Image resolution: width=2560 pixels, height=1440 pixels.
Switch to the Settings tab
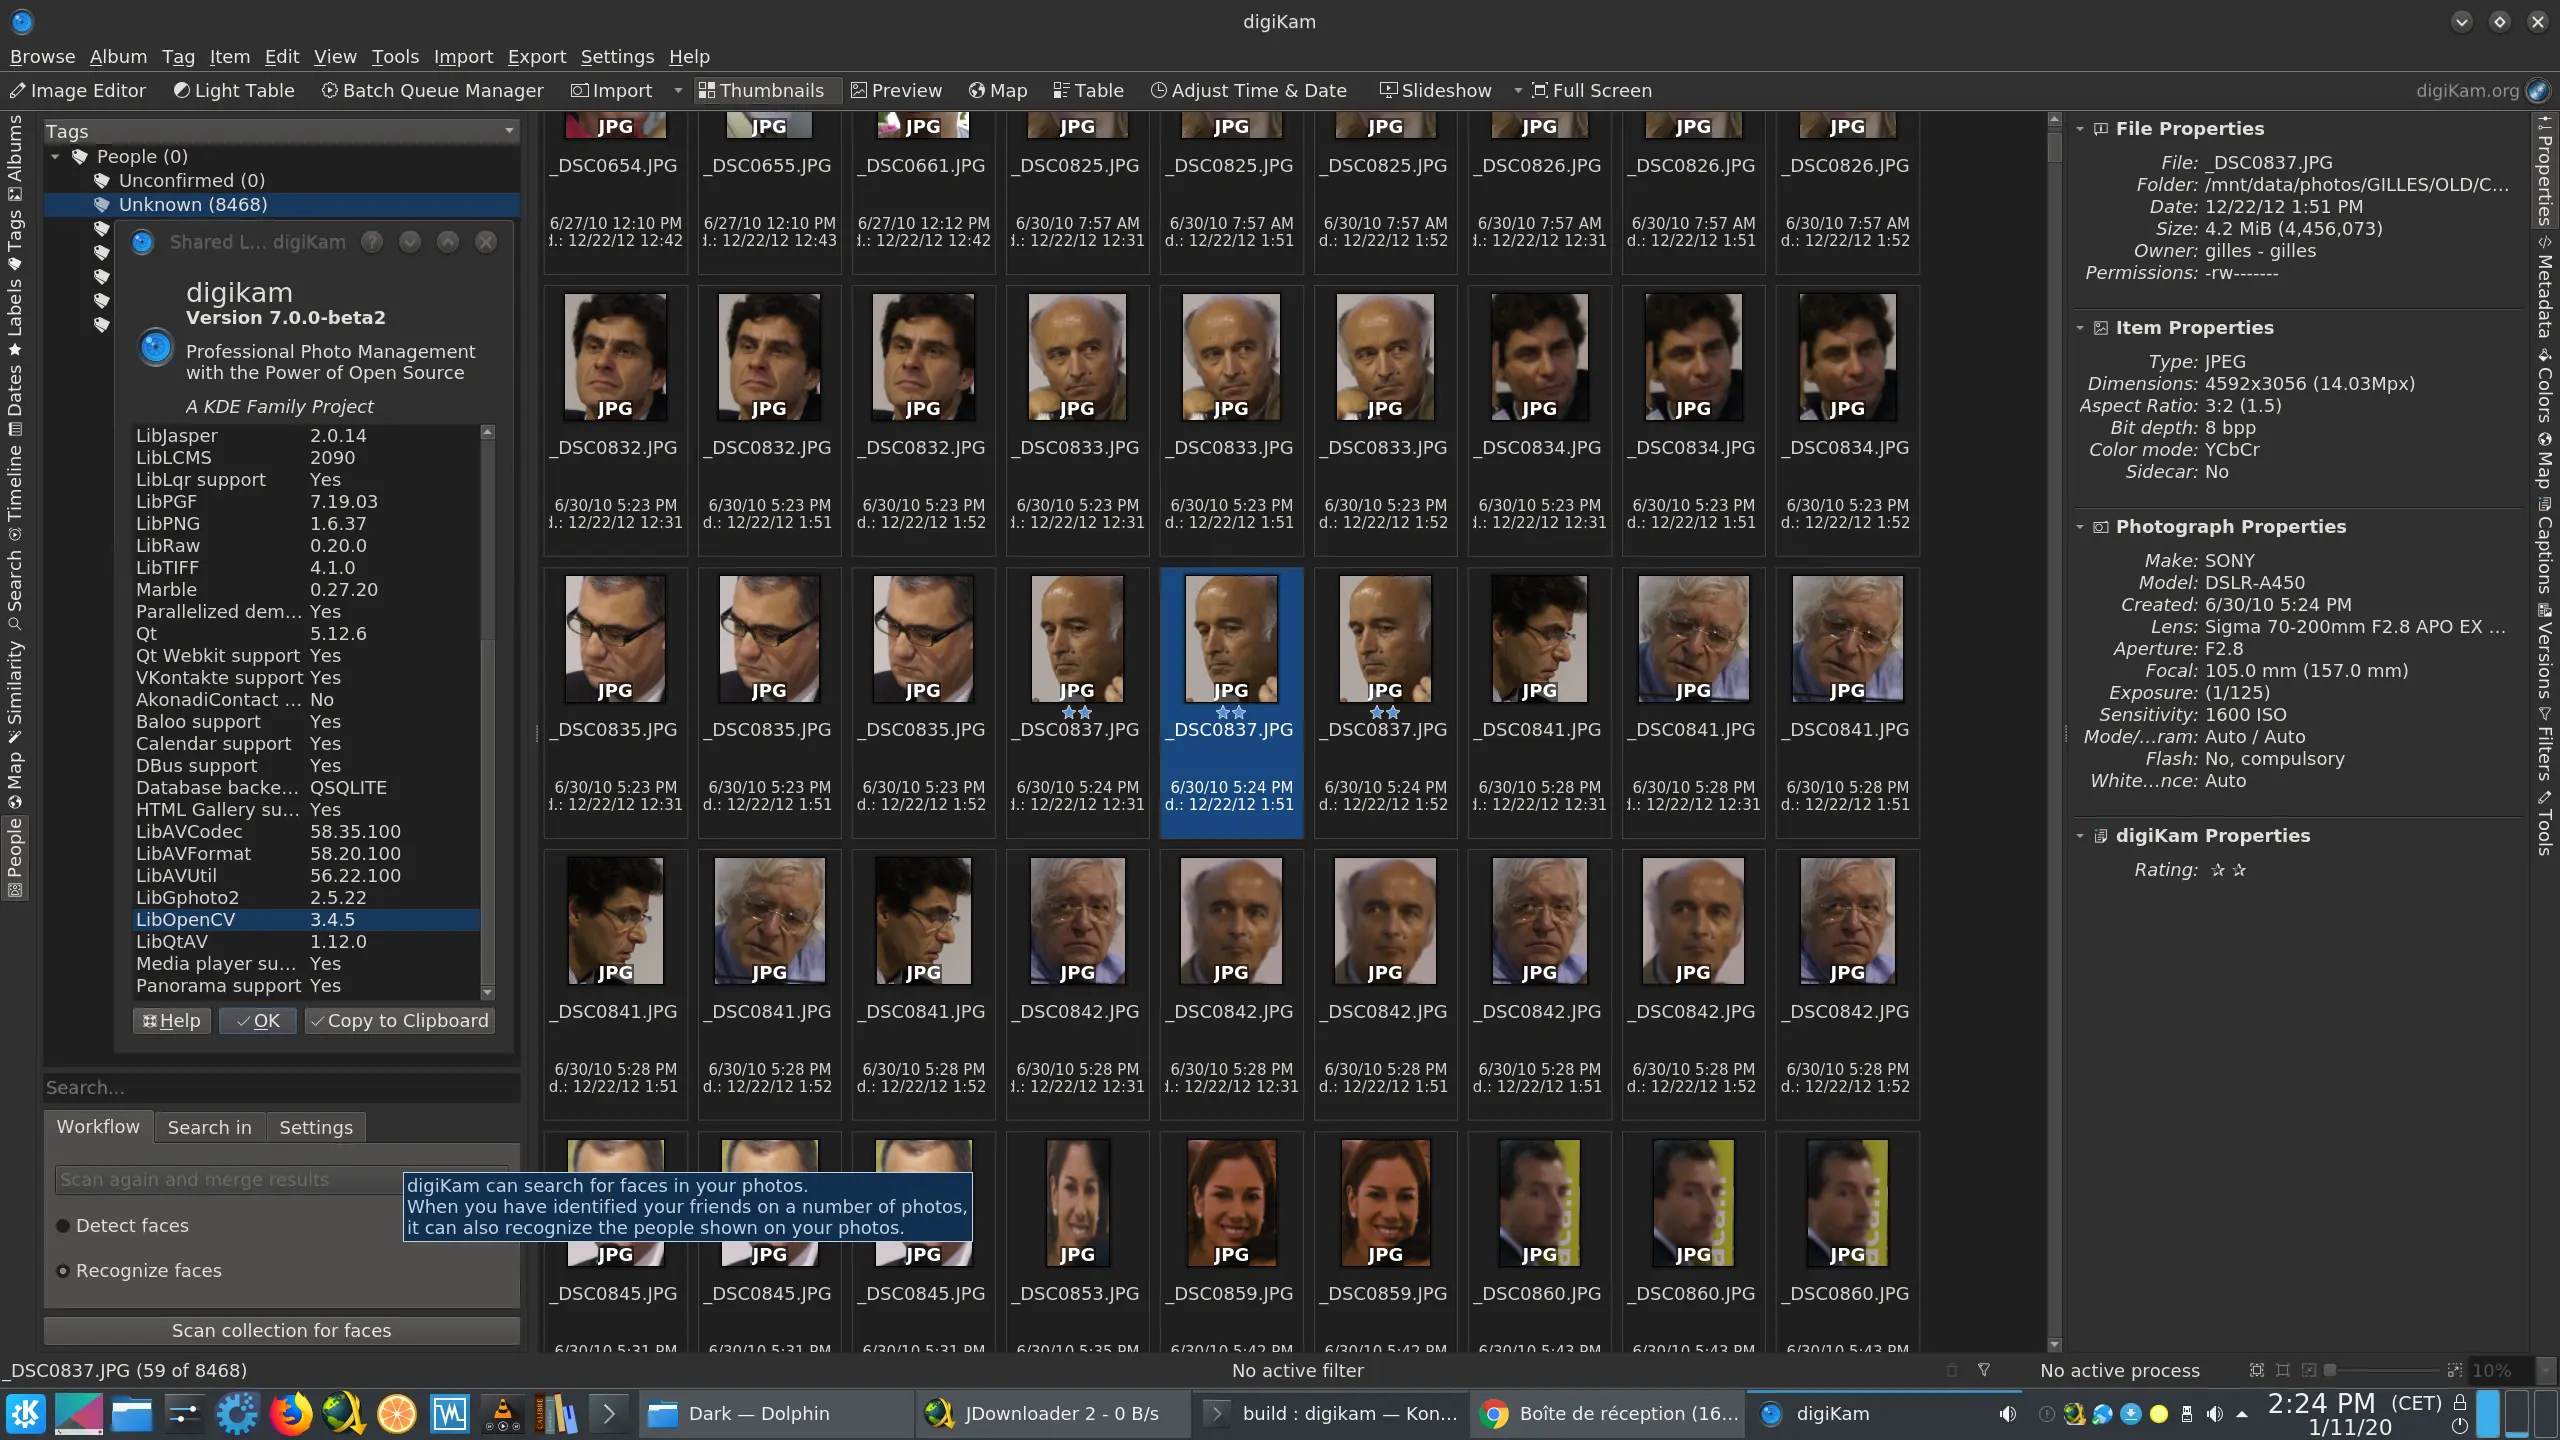click(x=315, y=1127)
